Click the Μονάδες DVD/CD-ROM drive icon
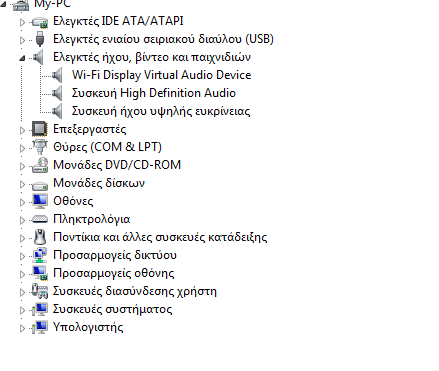 40,165
